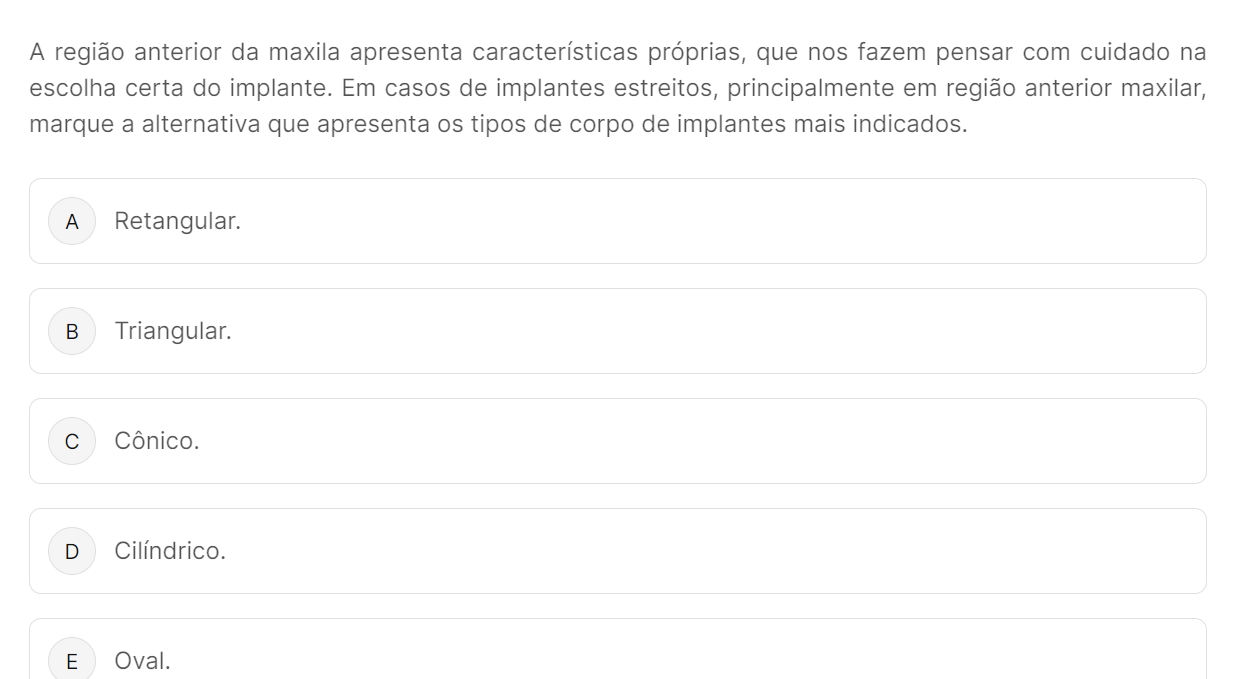Choose the answer text 'Oval.'
1238x679 pixels.
143,661
